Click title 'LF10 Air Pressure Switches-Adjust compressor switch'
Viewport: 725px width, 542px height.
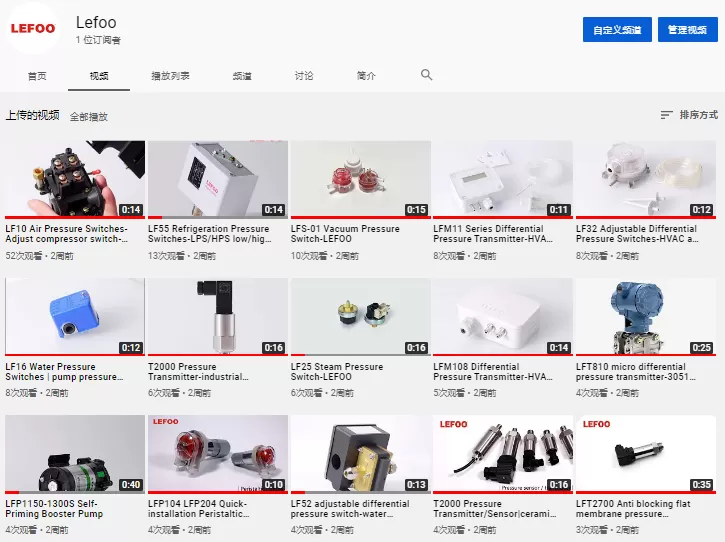(x=67, y=234)
